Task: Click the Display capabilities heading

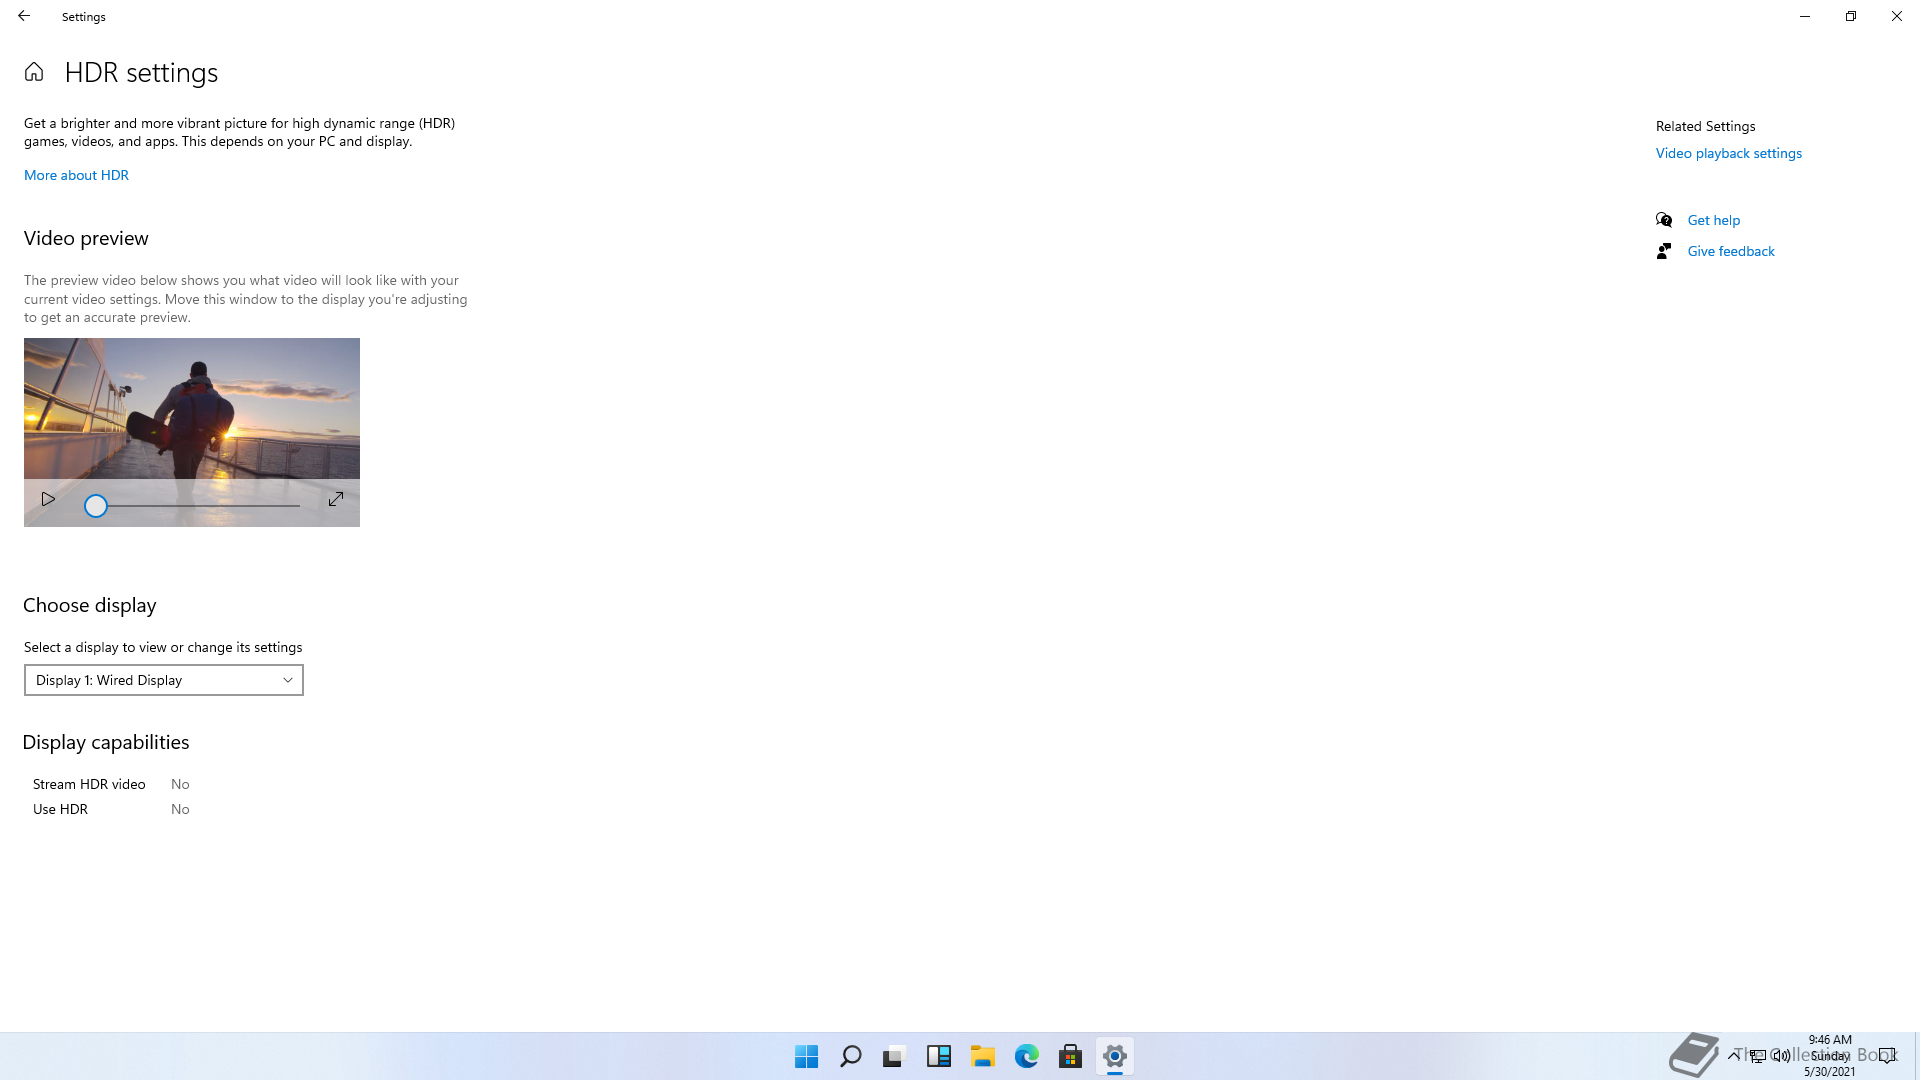Action: click(x=106, y=742)
